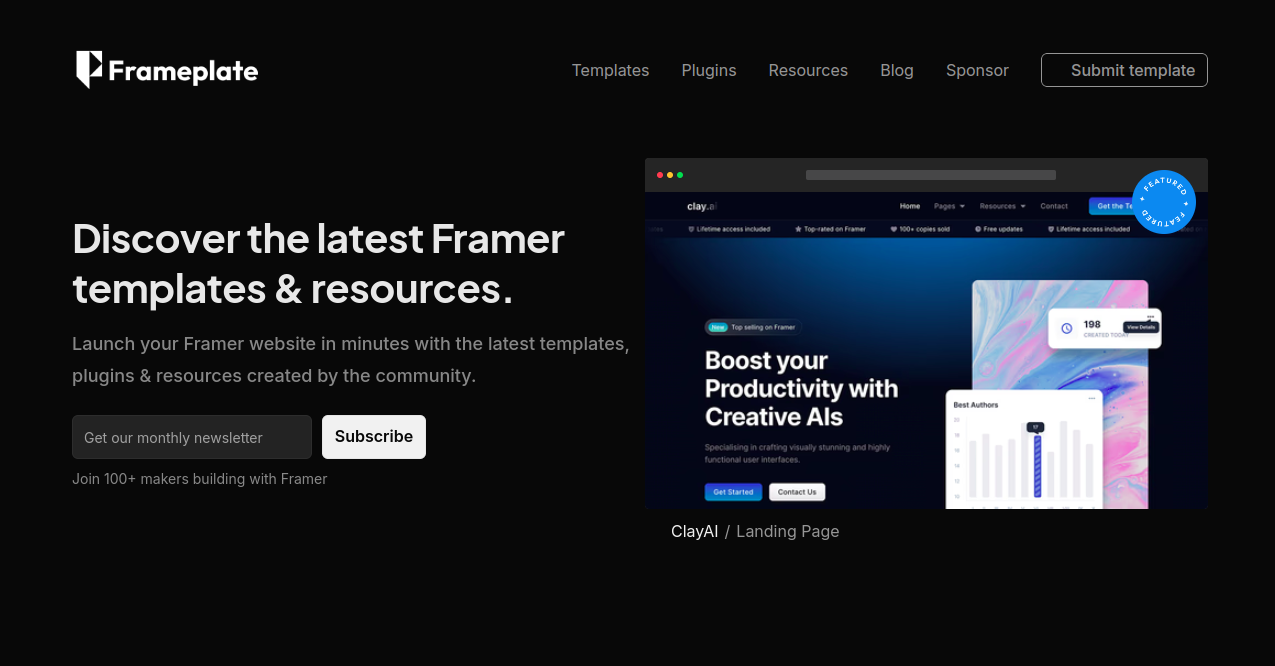Open the ClayAI title link
This screenshot has width=1275, height=666.
pos(694,531)
